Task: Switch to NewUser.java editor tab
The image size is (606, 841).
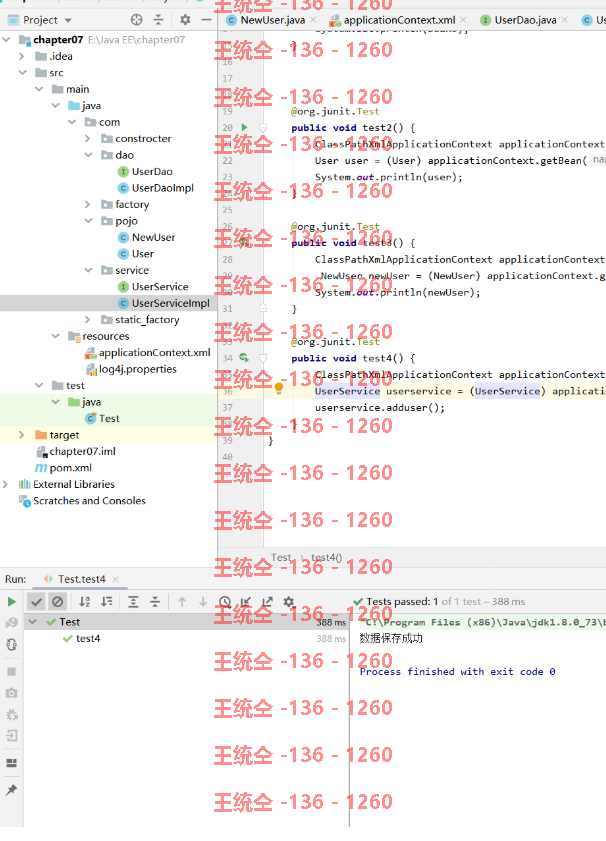Action: point(272,20)
